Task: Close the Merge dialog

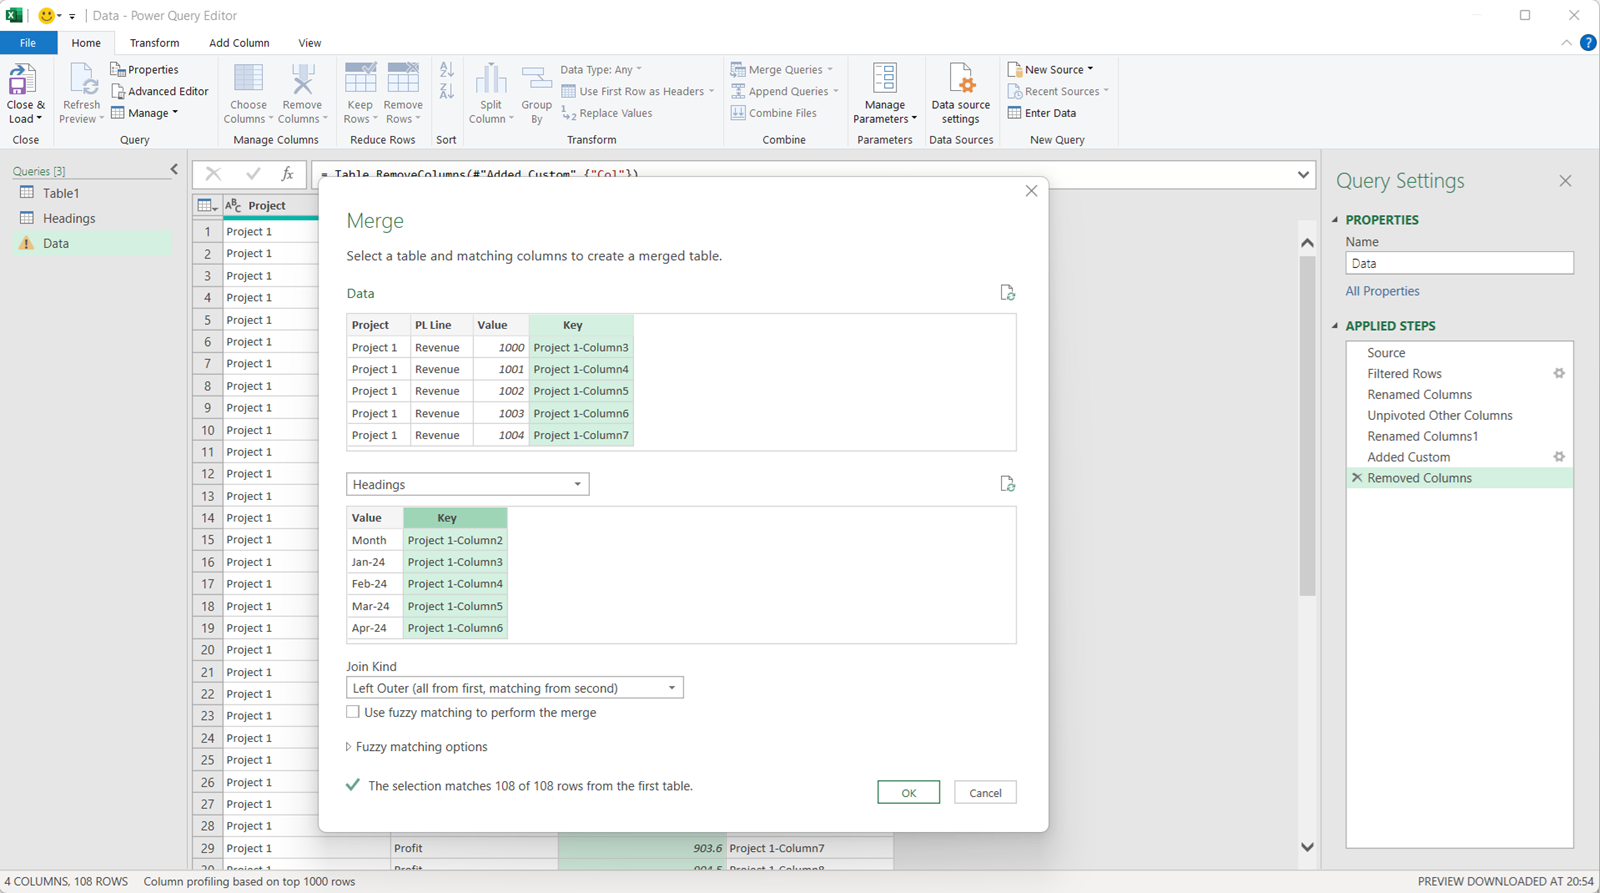Action: [1031, 191]
